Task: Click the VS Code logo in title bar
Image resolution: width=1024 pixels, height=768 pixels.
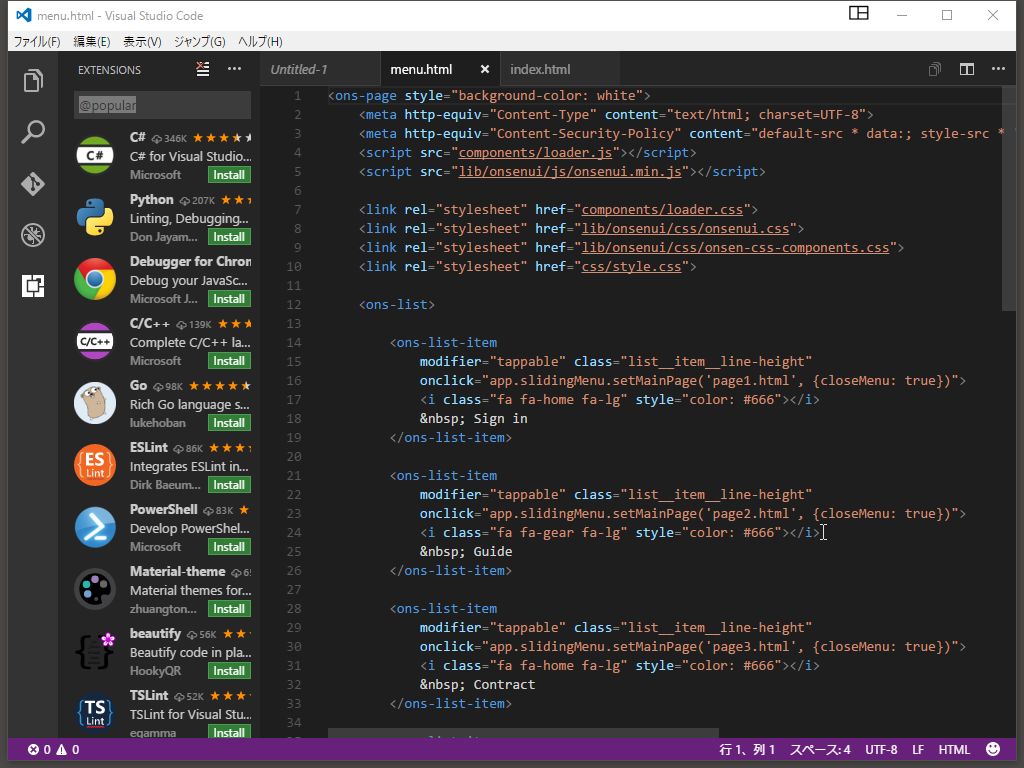Action: click(24, 15)
